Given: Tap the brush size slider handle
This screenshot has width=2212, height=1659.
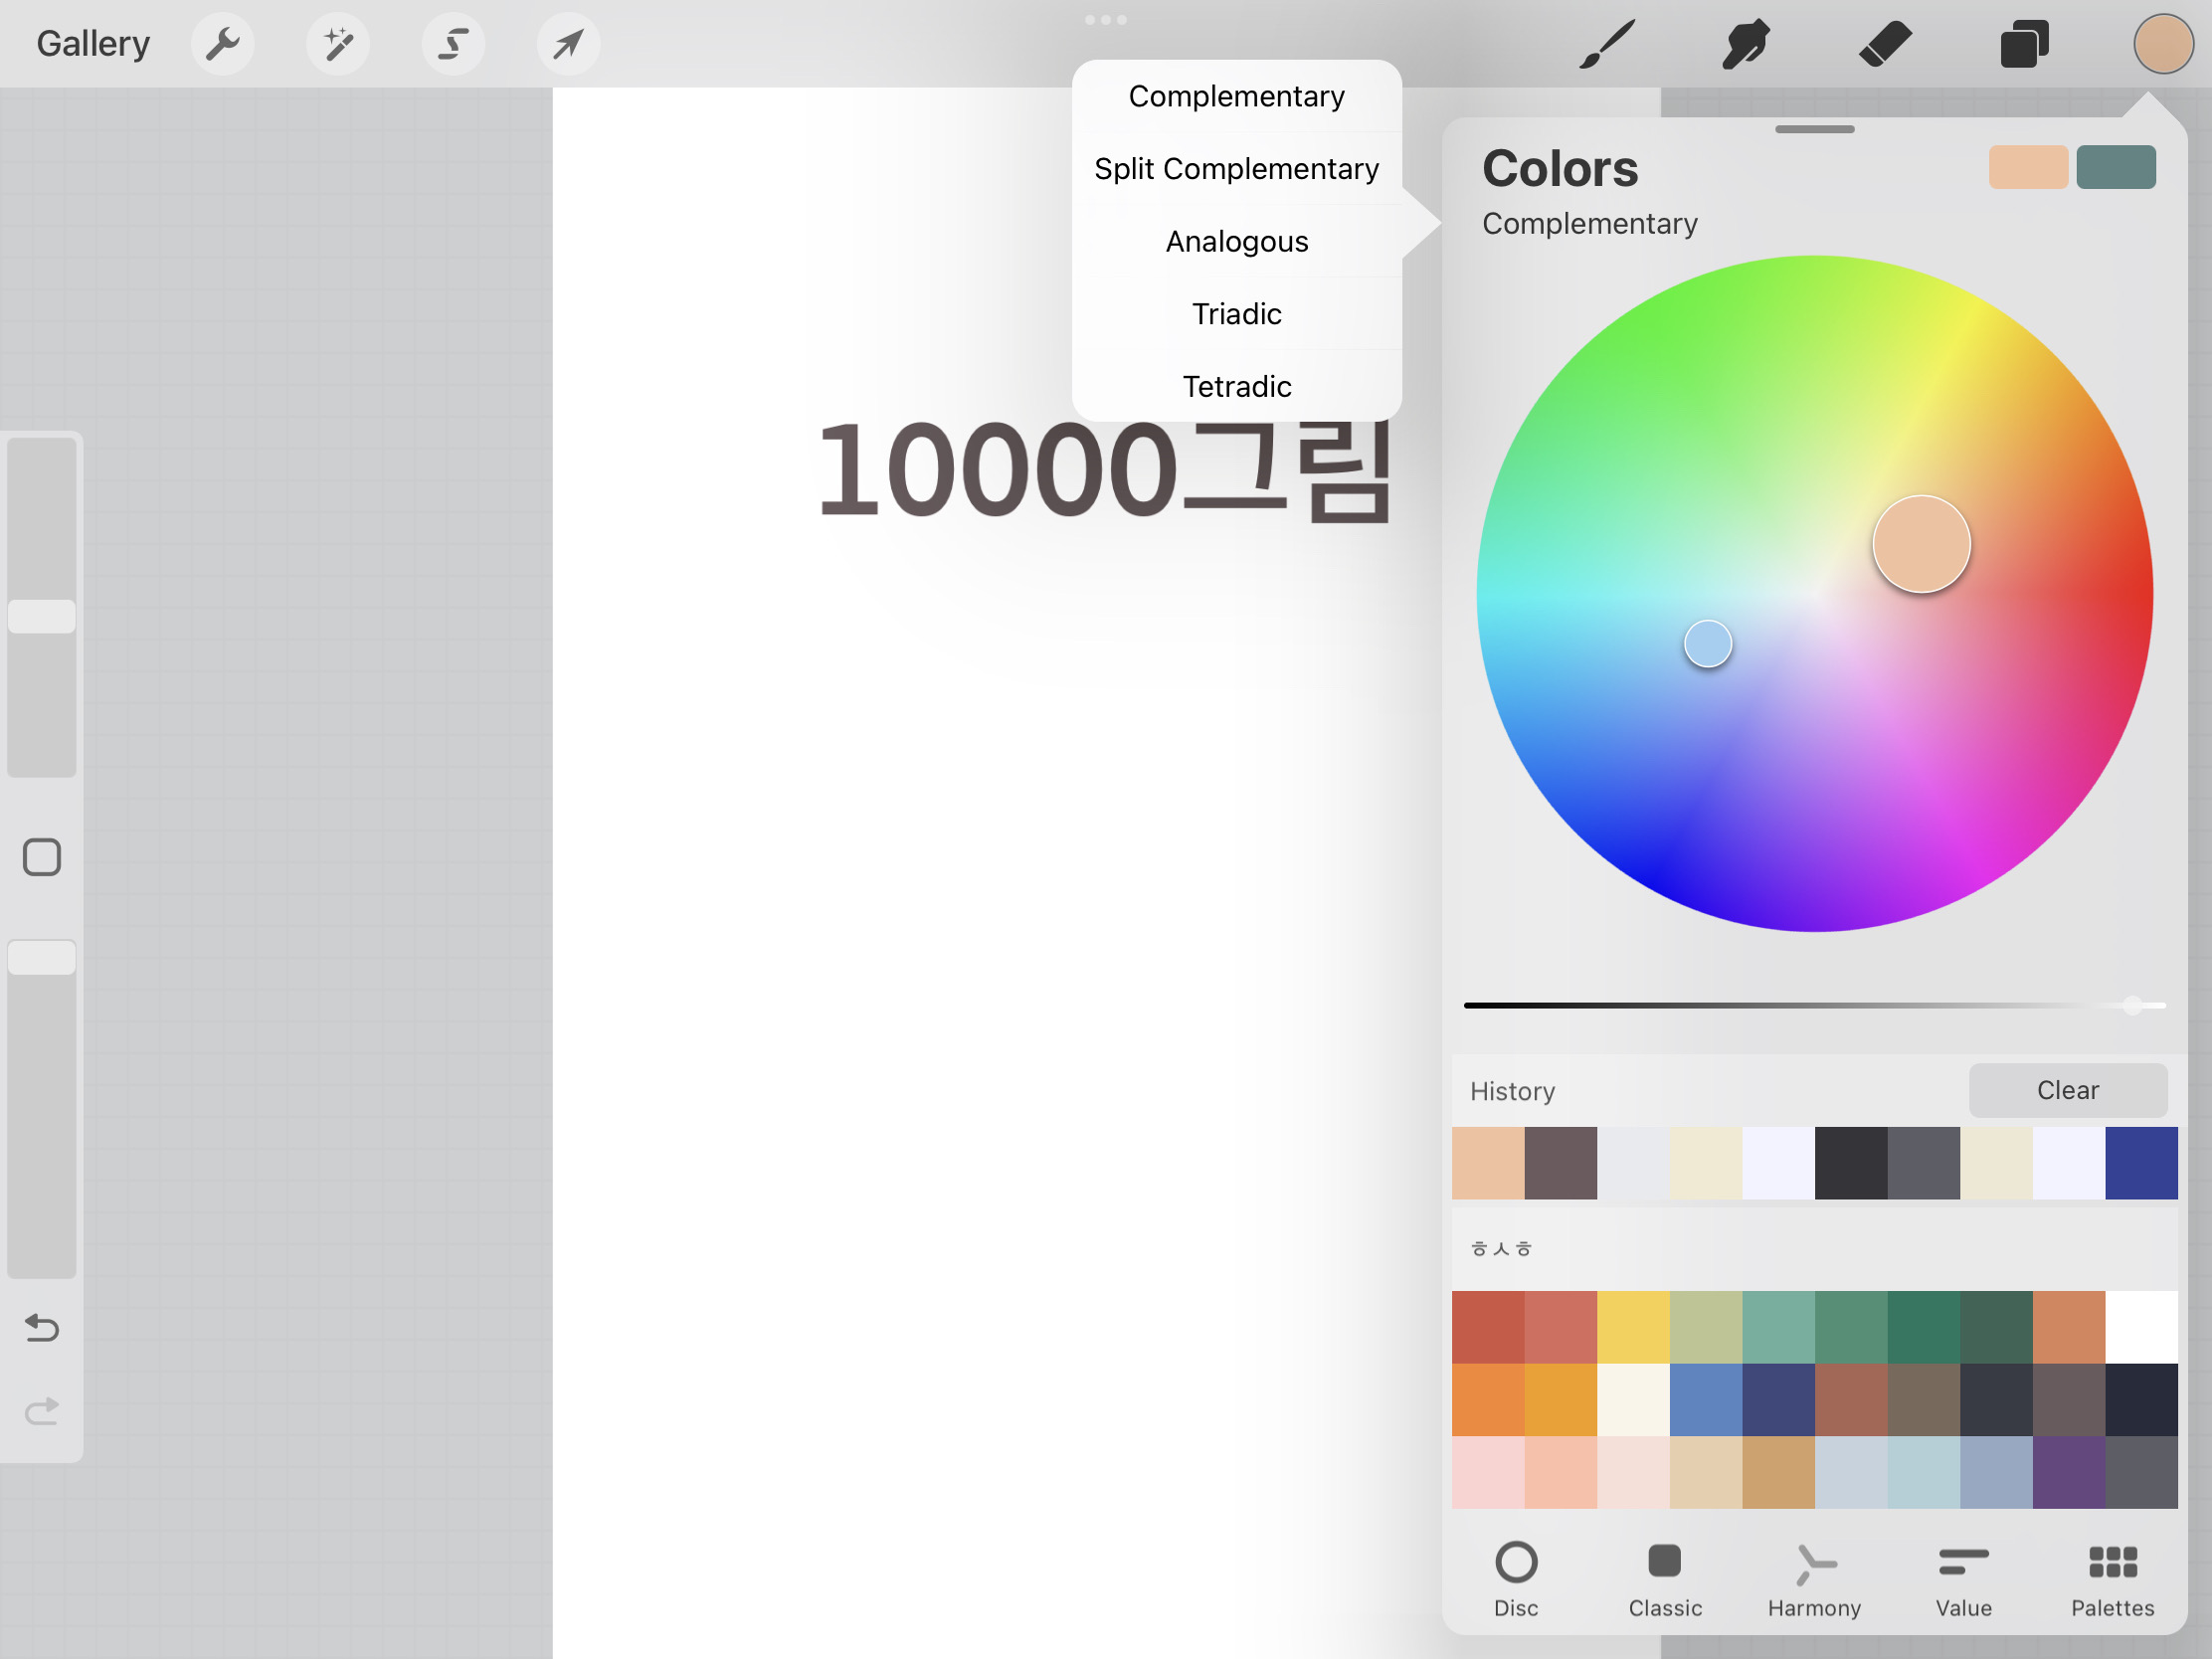Looking at the screenshot, I should point(42,616).
